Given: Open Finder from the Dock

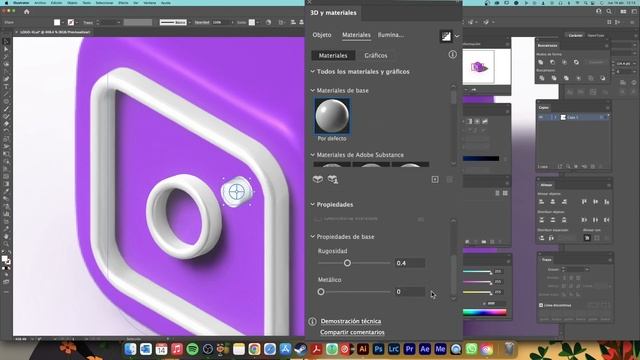Looking at the screenshot, I should pyautogui.click(x=130, y=349).
